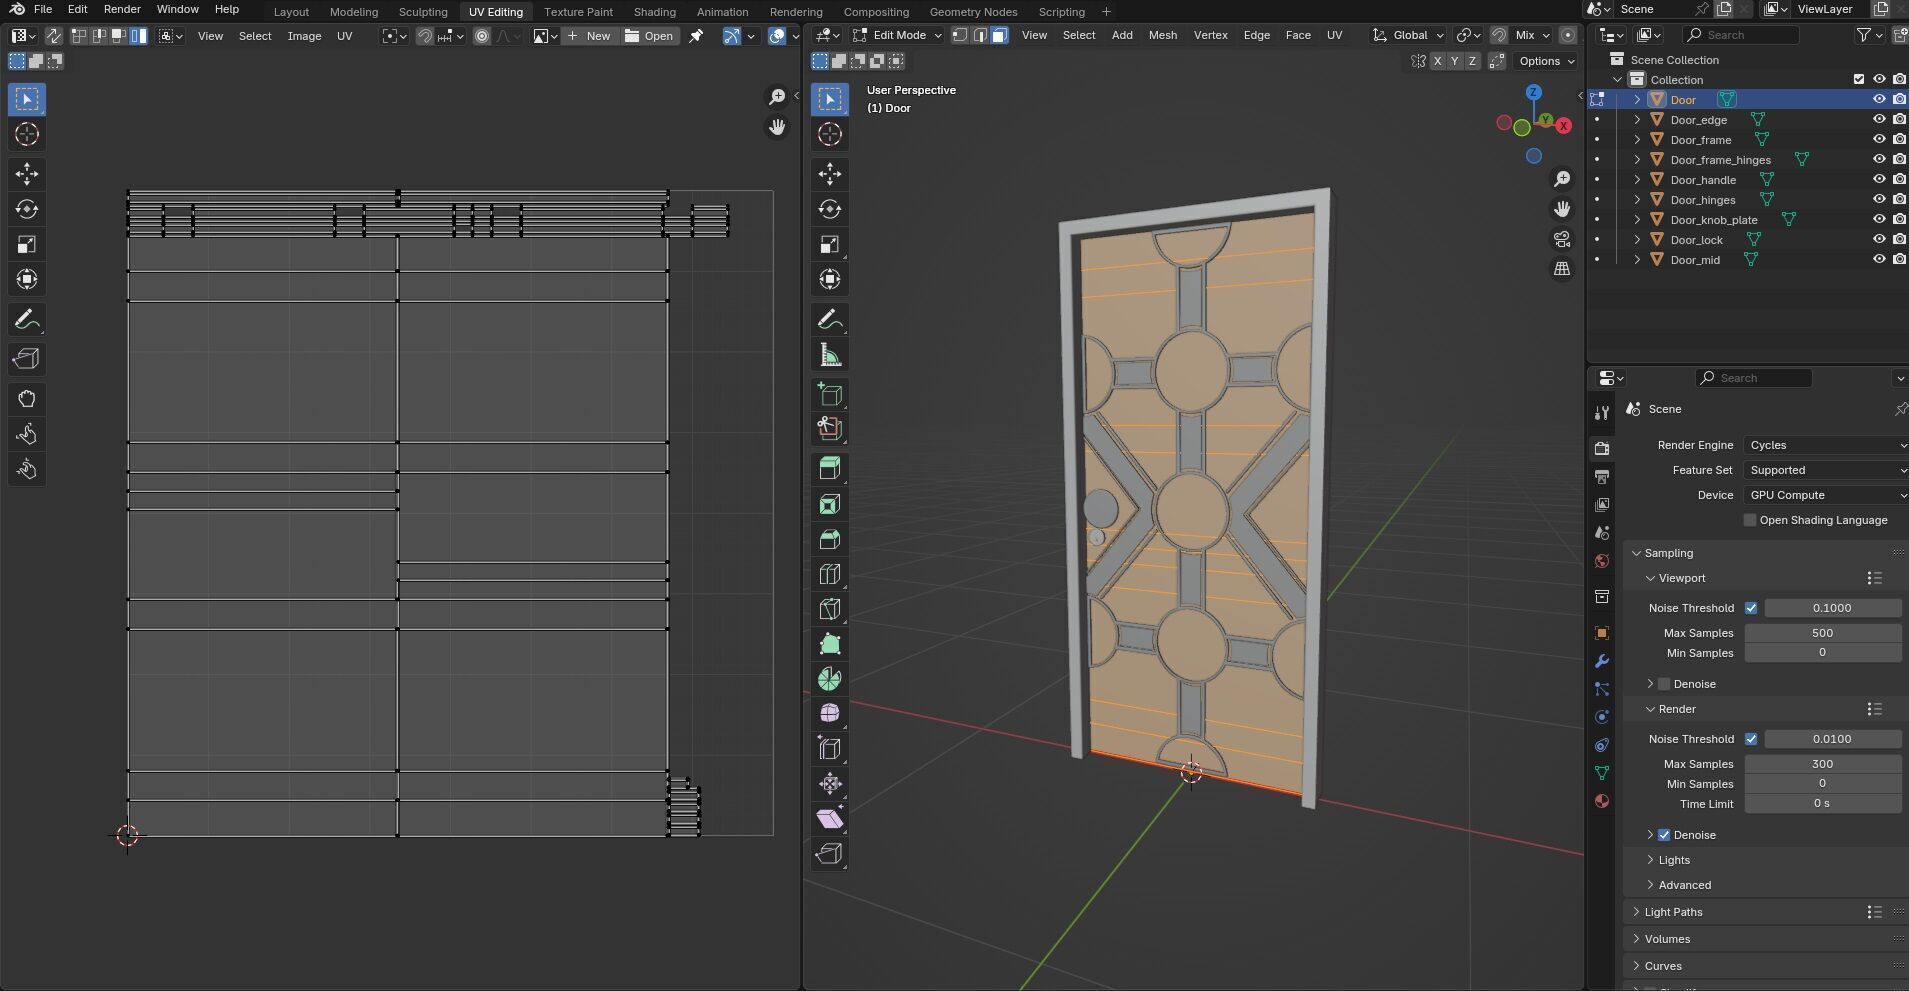Viewport: 1909px width, 991px height.
Task: Select the Smooth vertices tool
Action: point(830,714)
